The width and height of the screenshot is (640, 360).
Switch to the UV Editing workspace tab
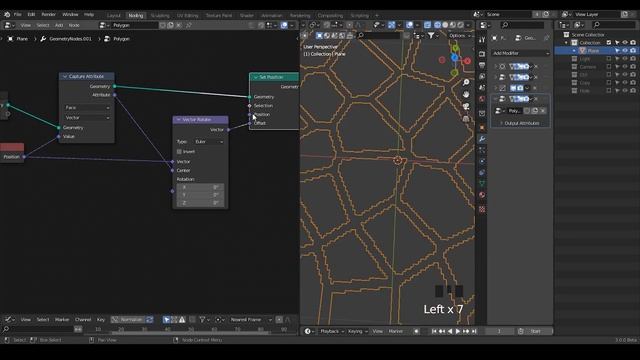coord(187,16)
